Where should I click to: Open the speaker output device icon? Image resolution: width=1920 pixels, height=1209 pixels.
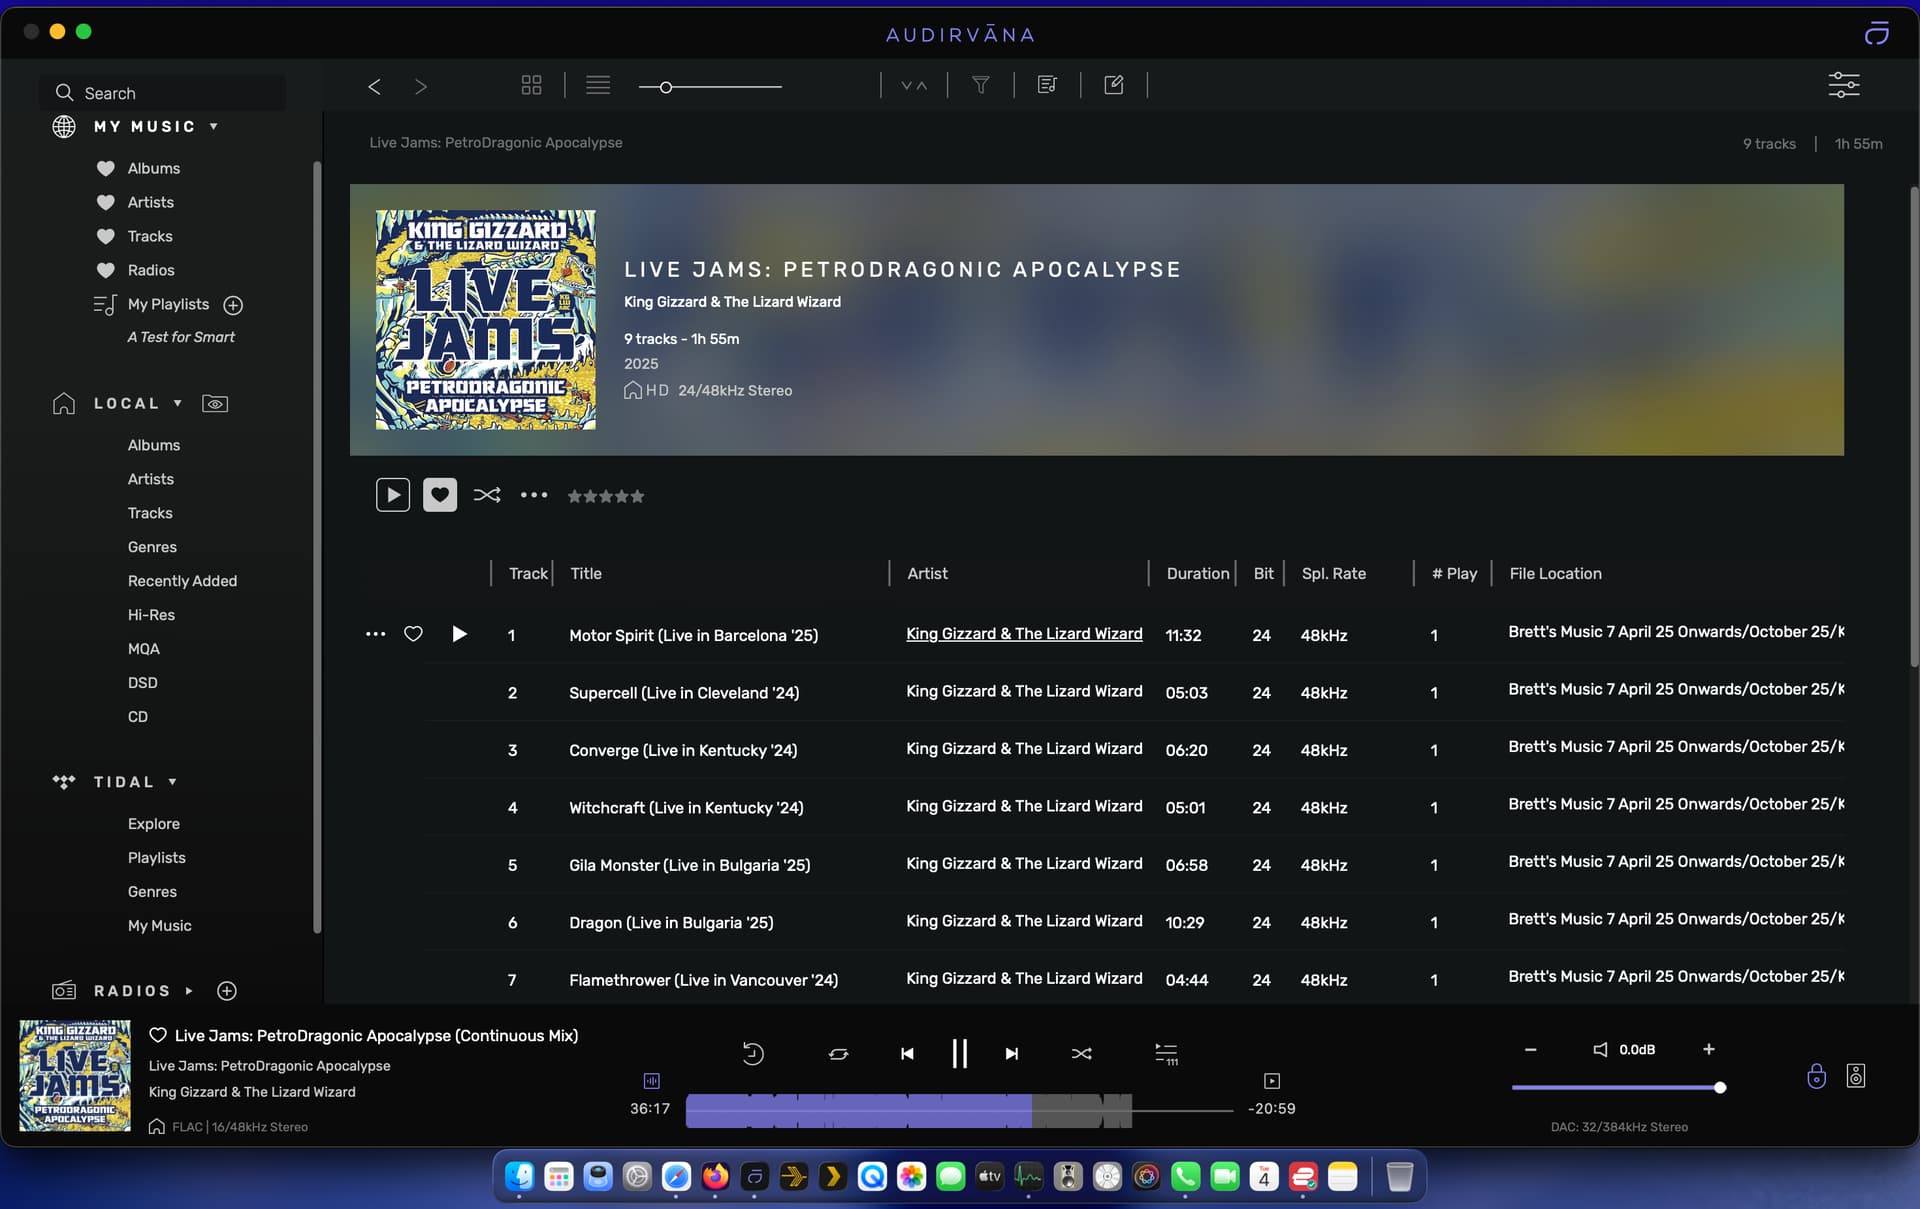(x=1856, y=1076)
